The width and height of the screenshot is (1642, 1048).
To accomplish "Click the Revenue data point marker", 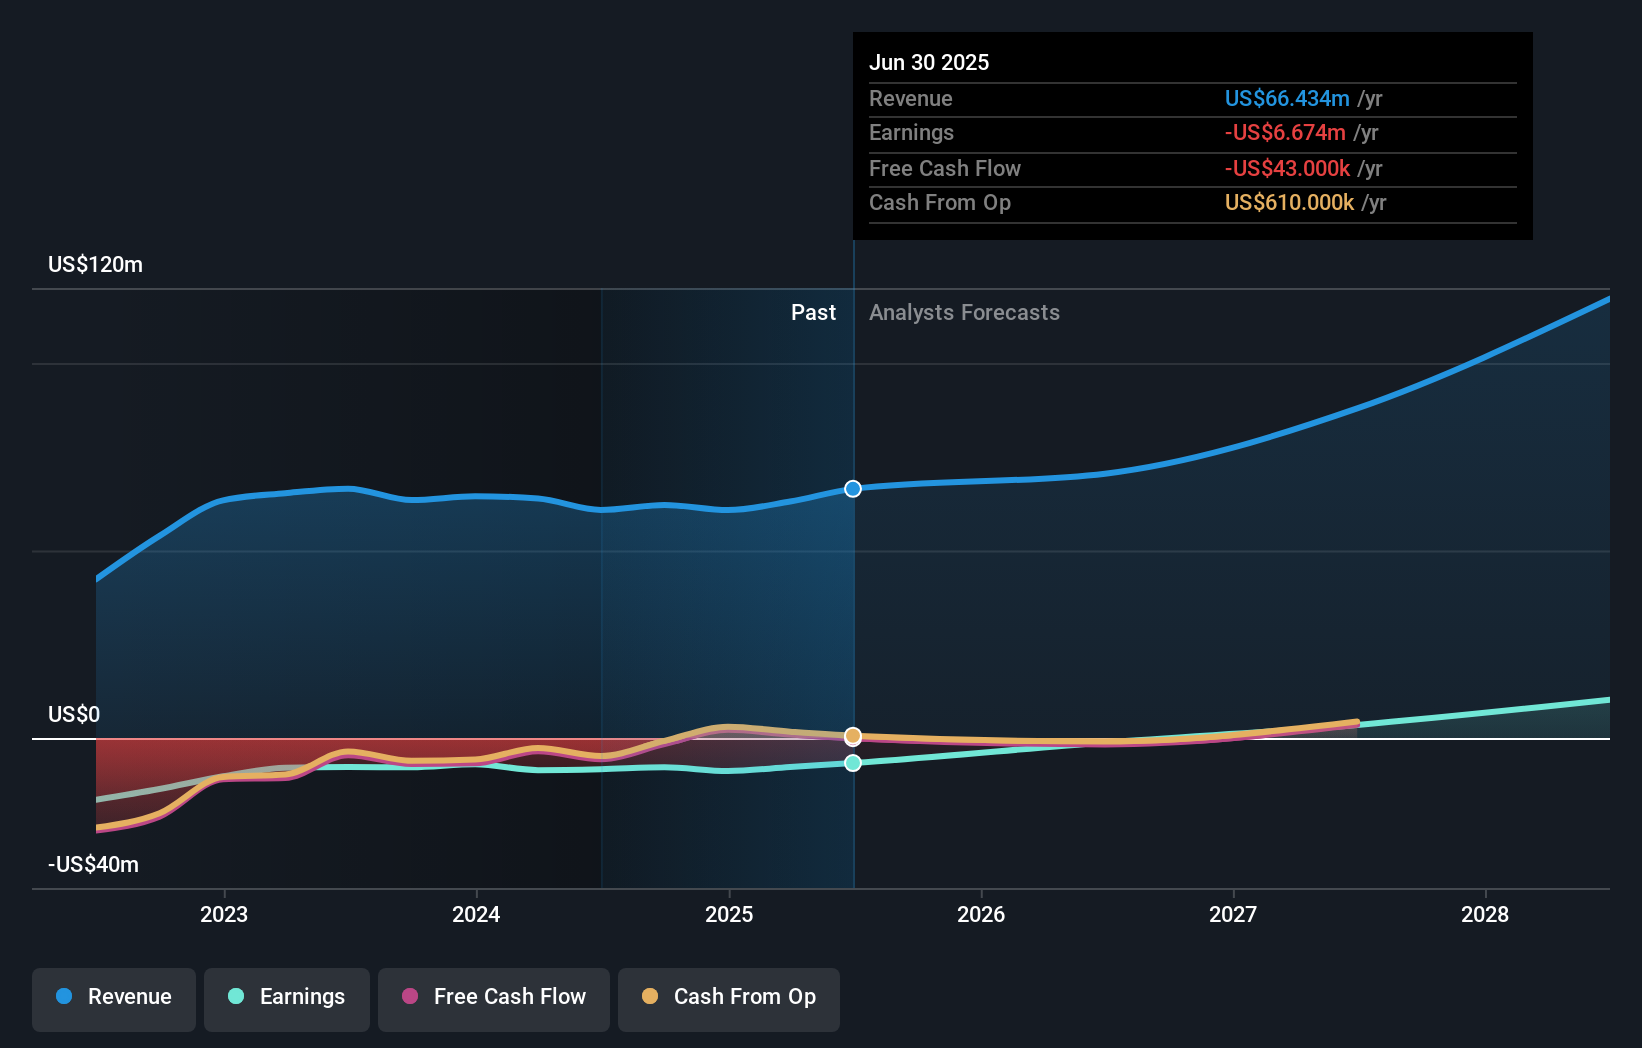I will [x=853, y=489].
